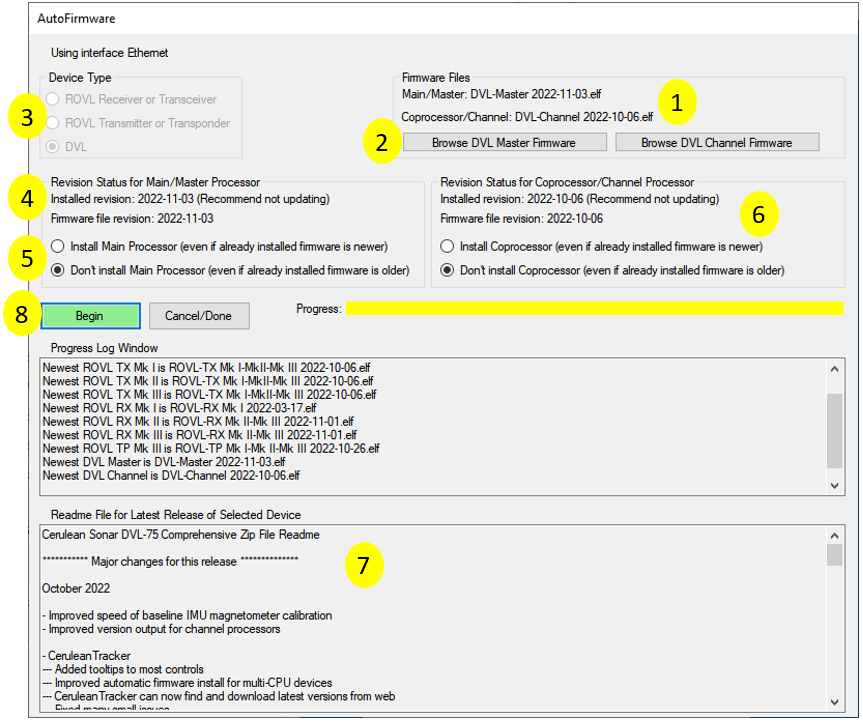Select Install Coprocessor radio button
The image size is (863, 722).
pyautogui.click(x=447, y=246)
